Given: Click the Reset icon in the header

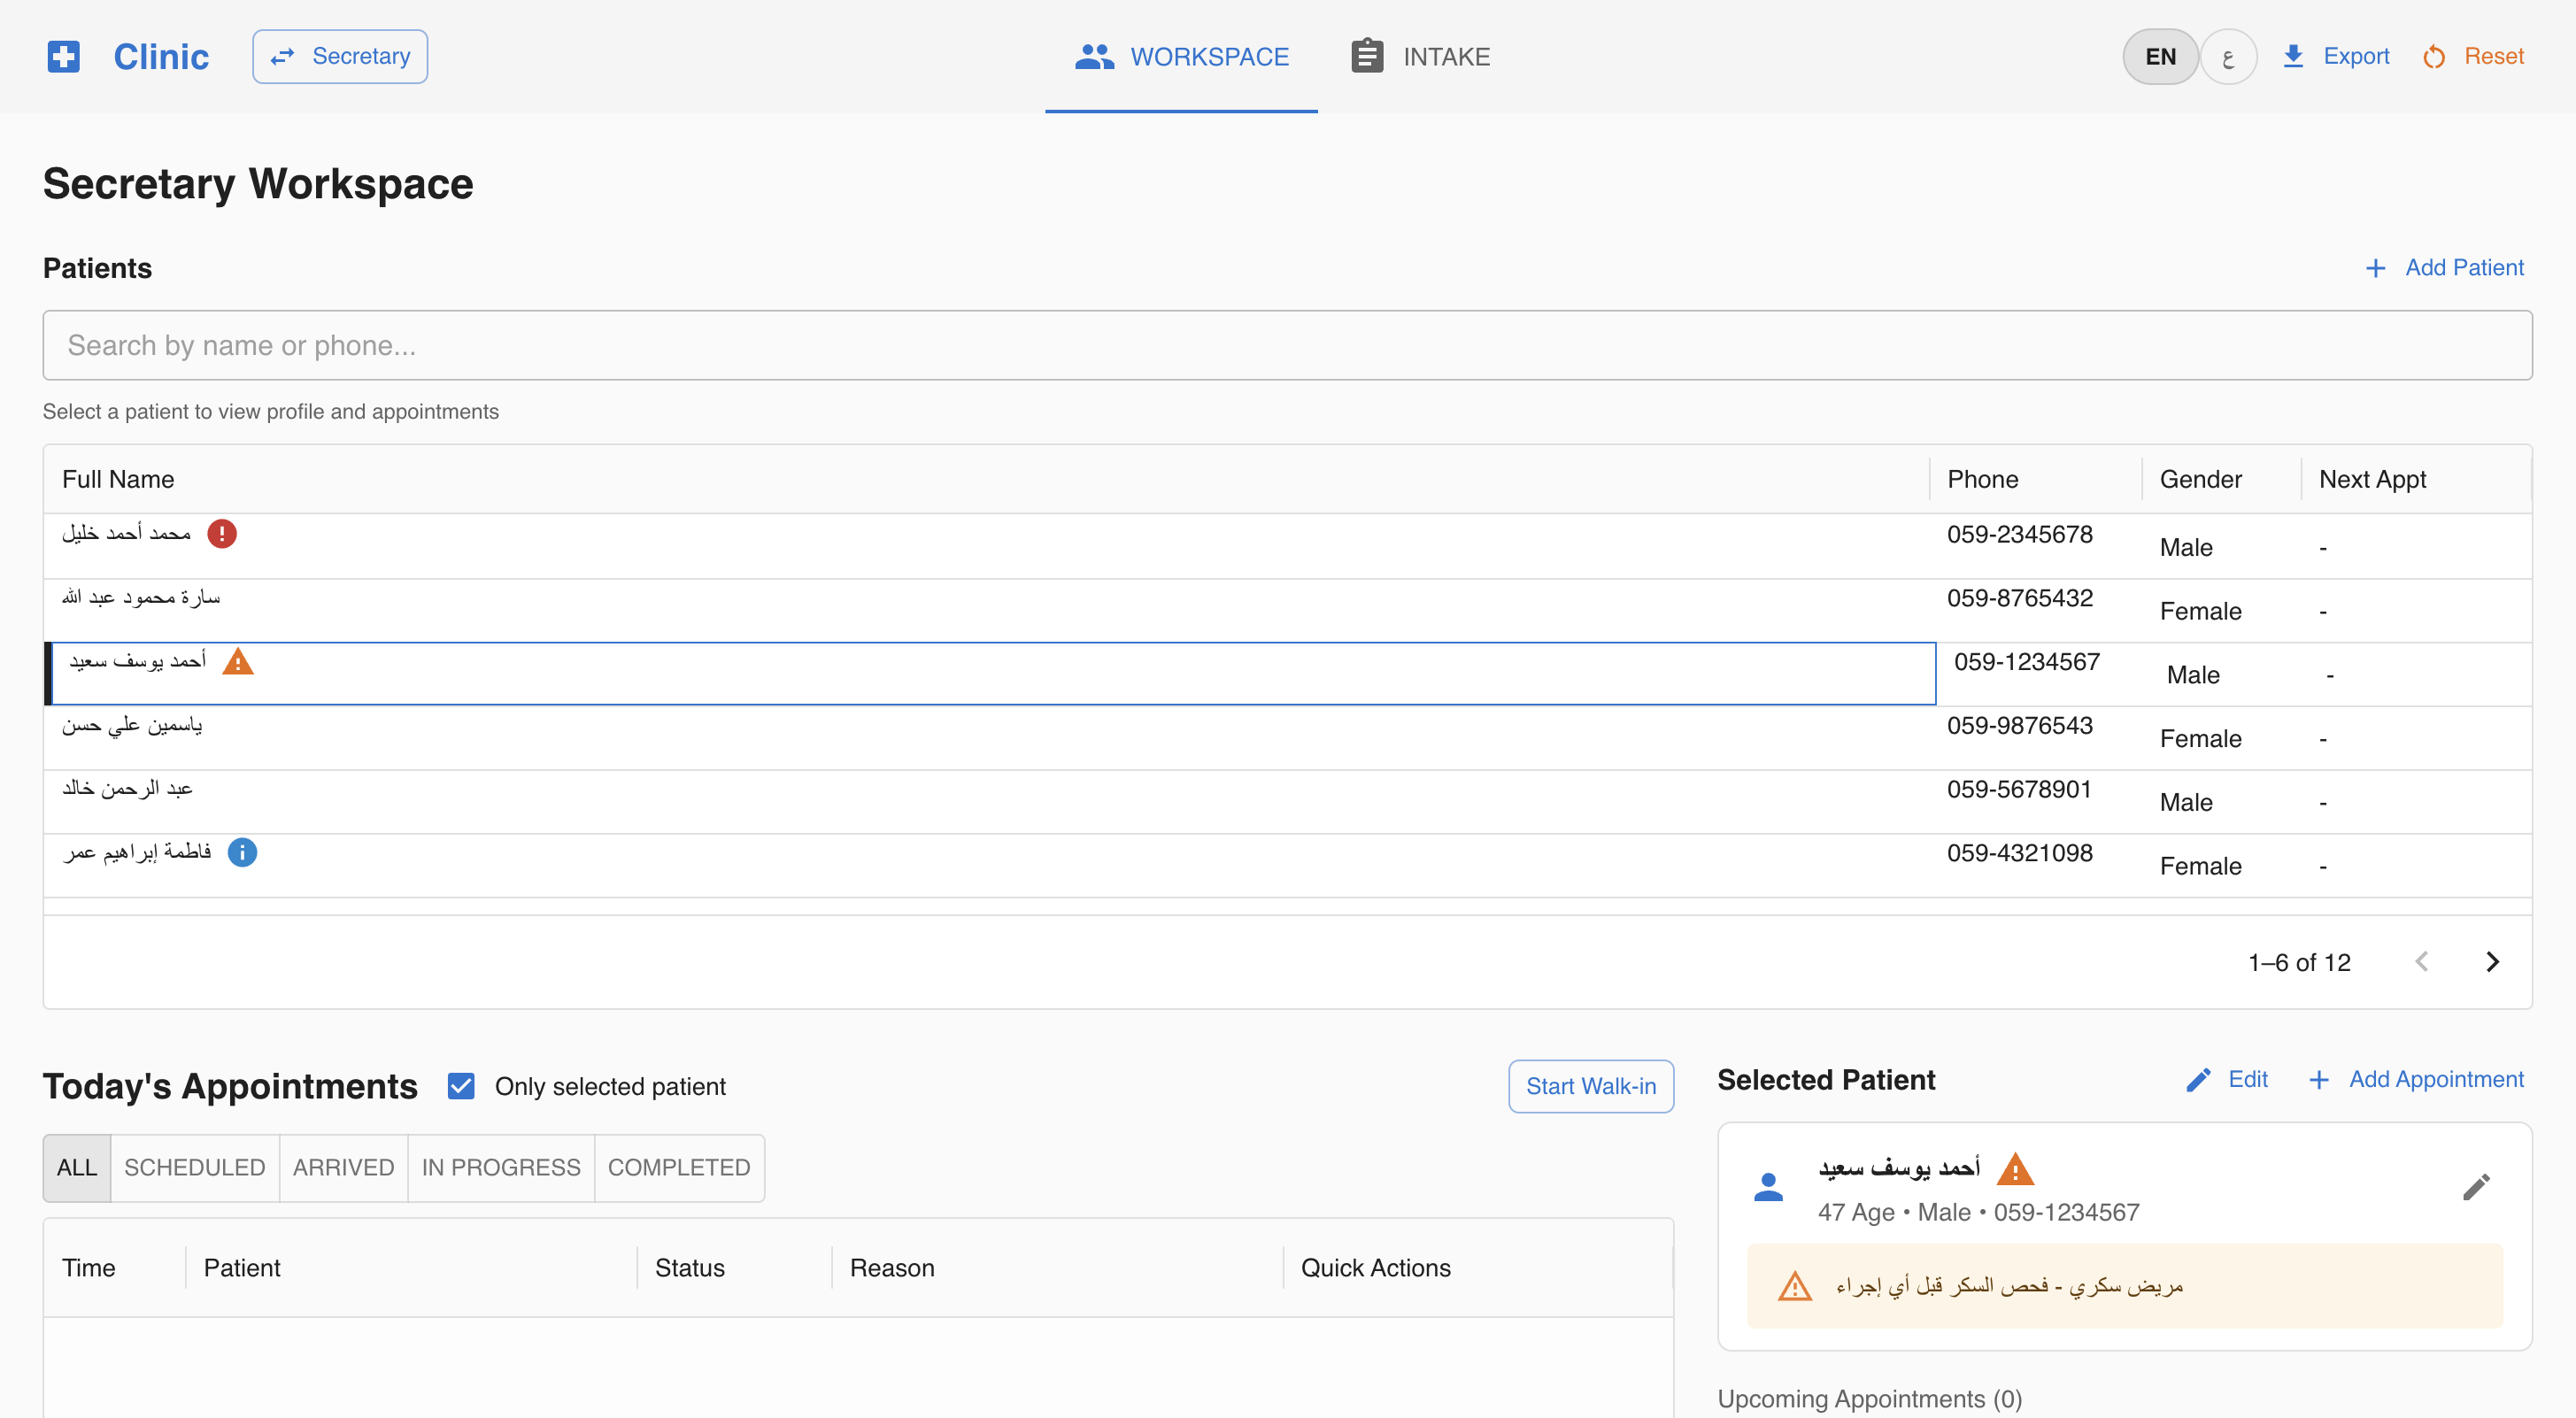Looking at the screenshot, I should point(2434,57).
